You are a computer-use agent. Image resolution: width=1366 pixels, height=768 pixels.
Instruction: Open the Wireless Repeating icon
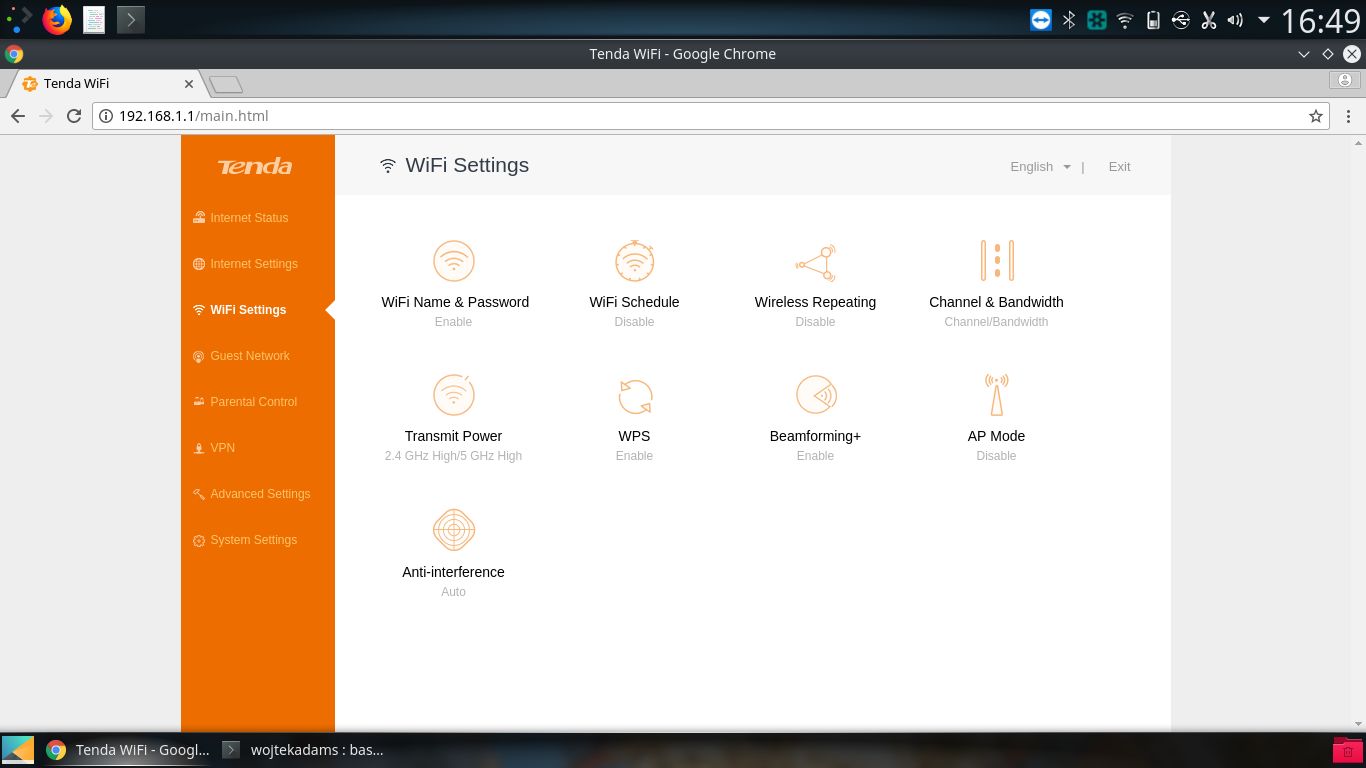pos(815,263)
